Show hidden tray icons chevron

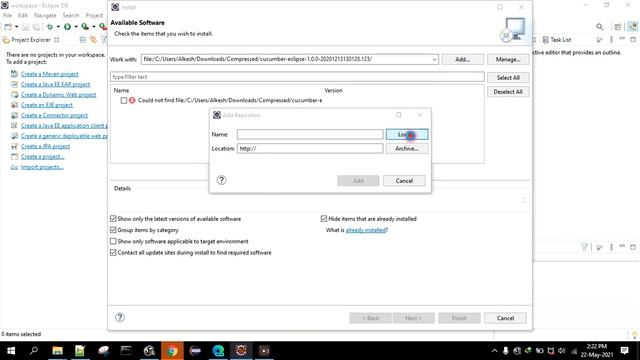(494, 351)
